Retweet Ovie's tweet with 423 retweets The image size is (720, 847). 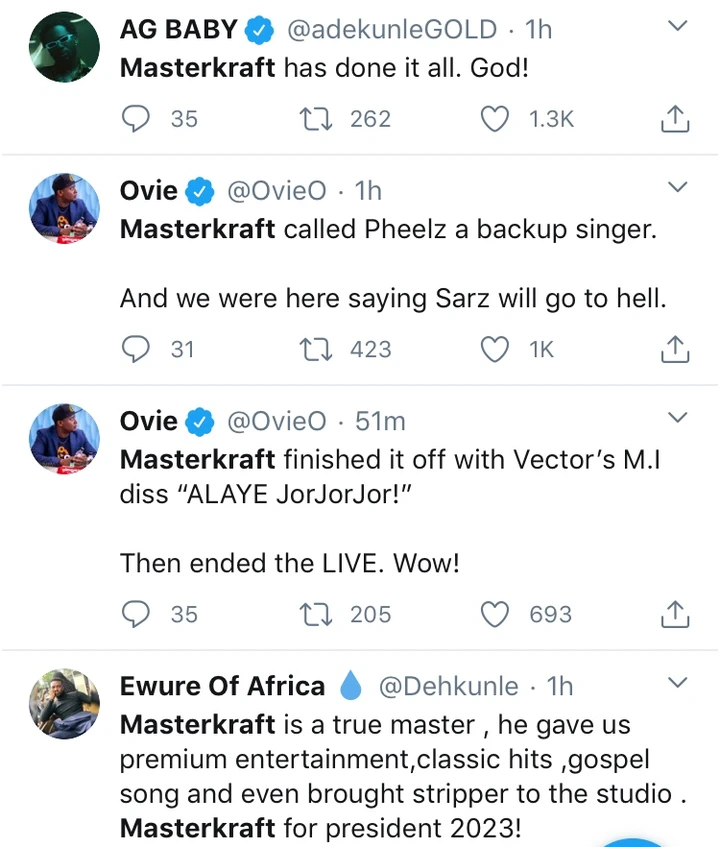click(x=316, y=349)
